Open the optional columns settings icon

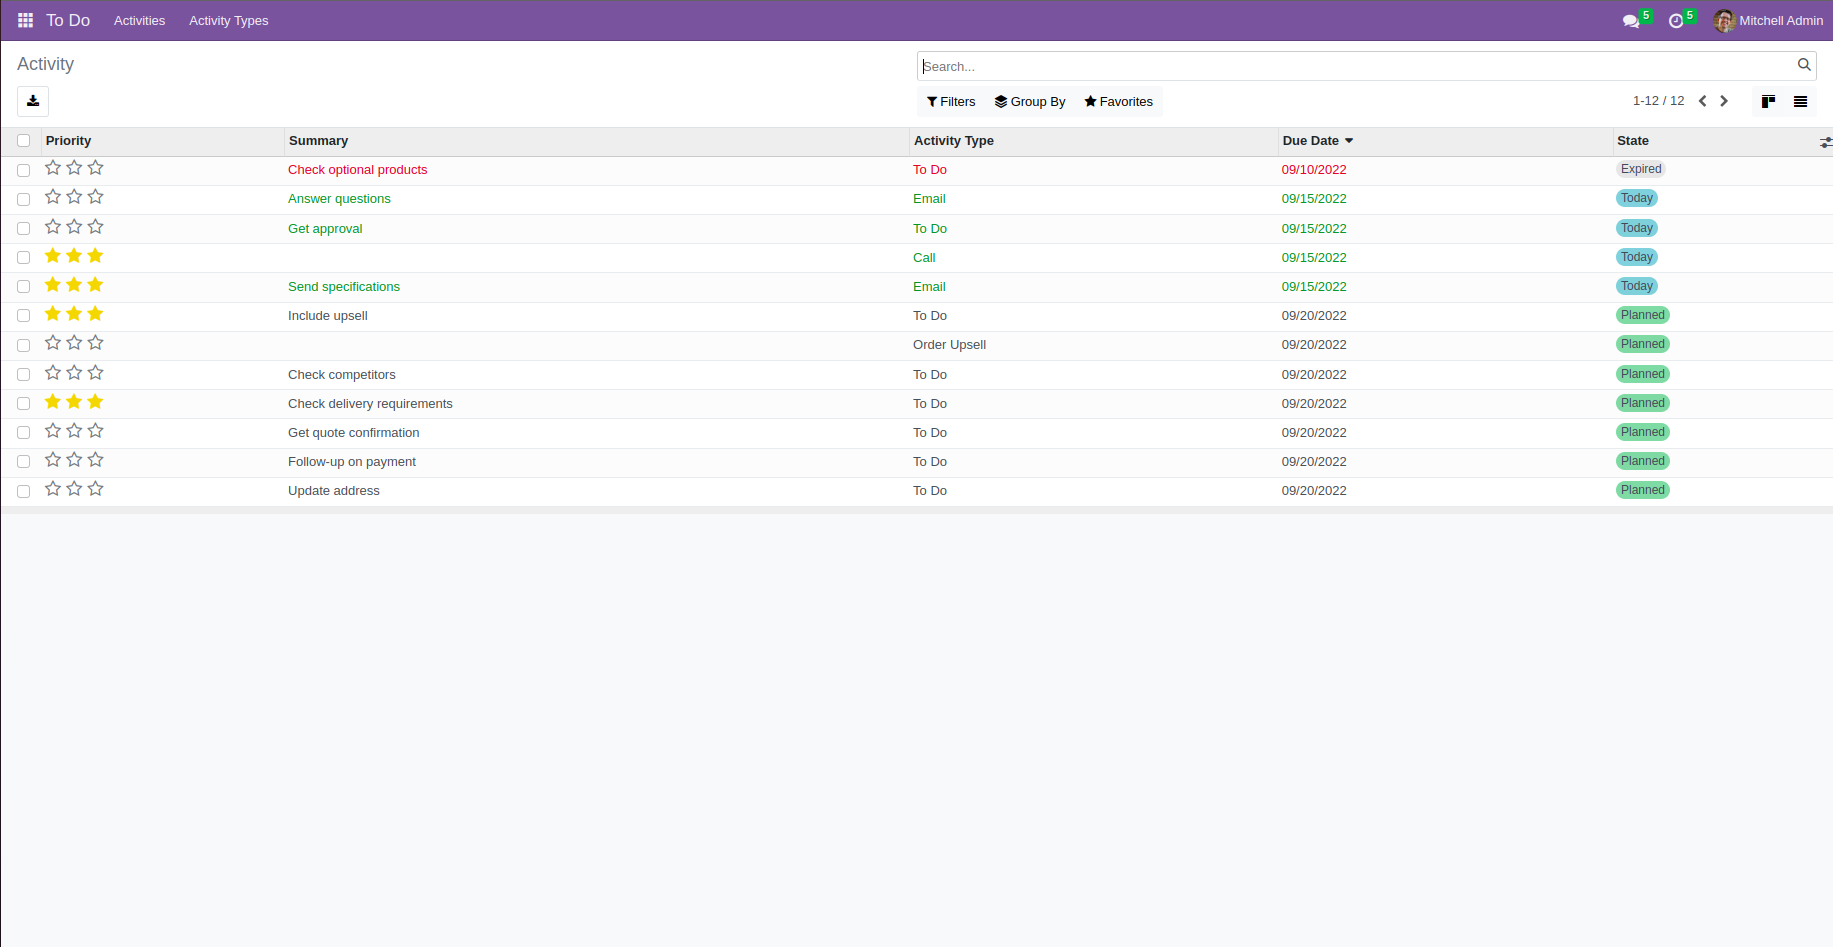coord(1825,142)
